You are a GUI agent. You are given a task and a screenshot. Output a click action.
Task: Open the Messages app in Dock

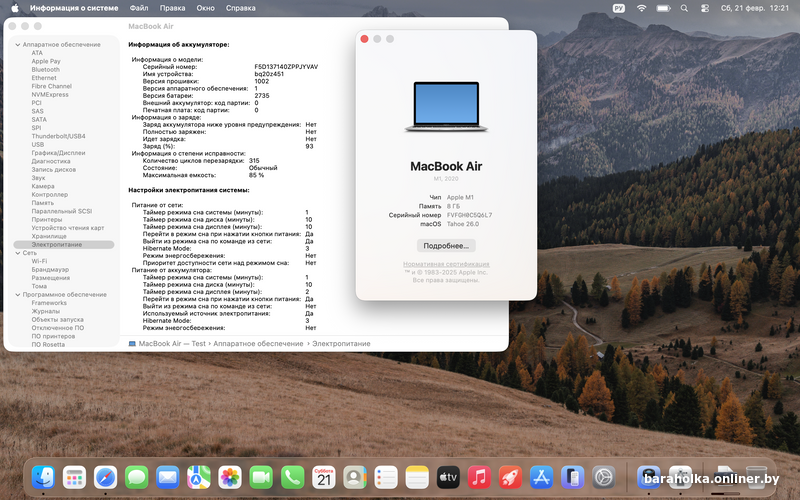tap(137, 478)
